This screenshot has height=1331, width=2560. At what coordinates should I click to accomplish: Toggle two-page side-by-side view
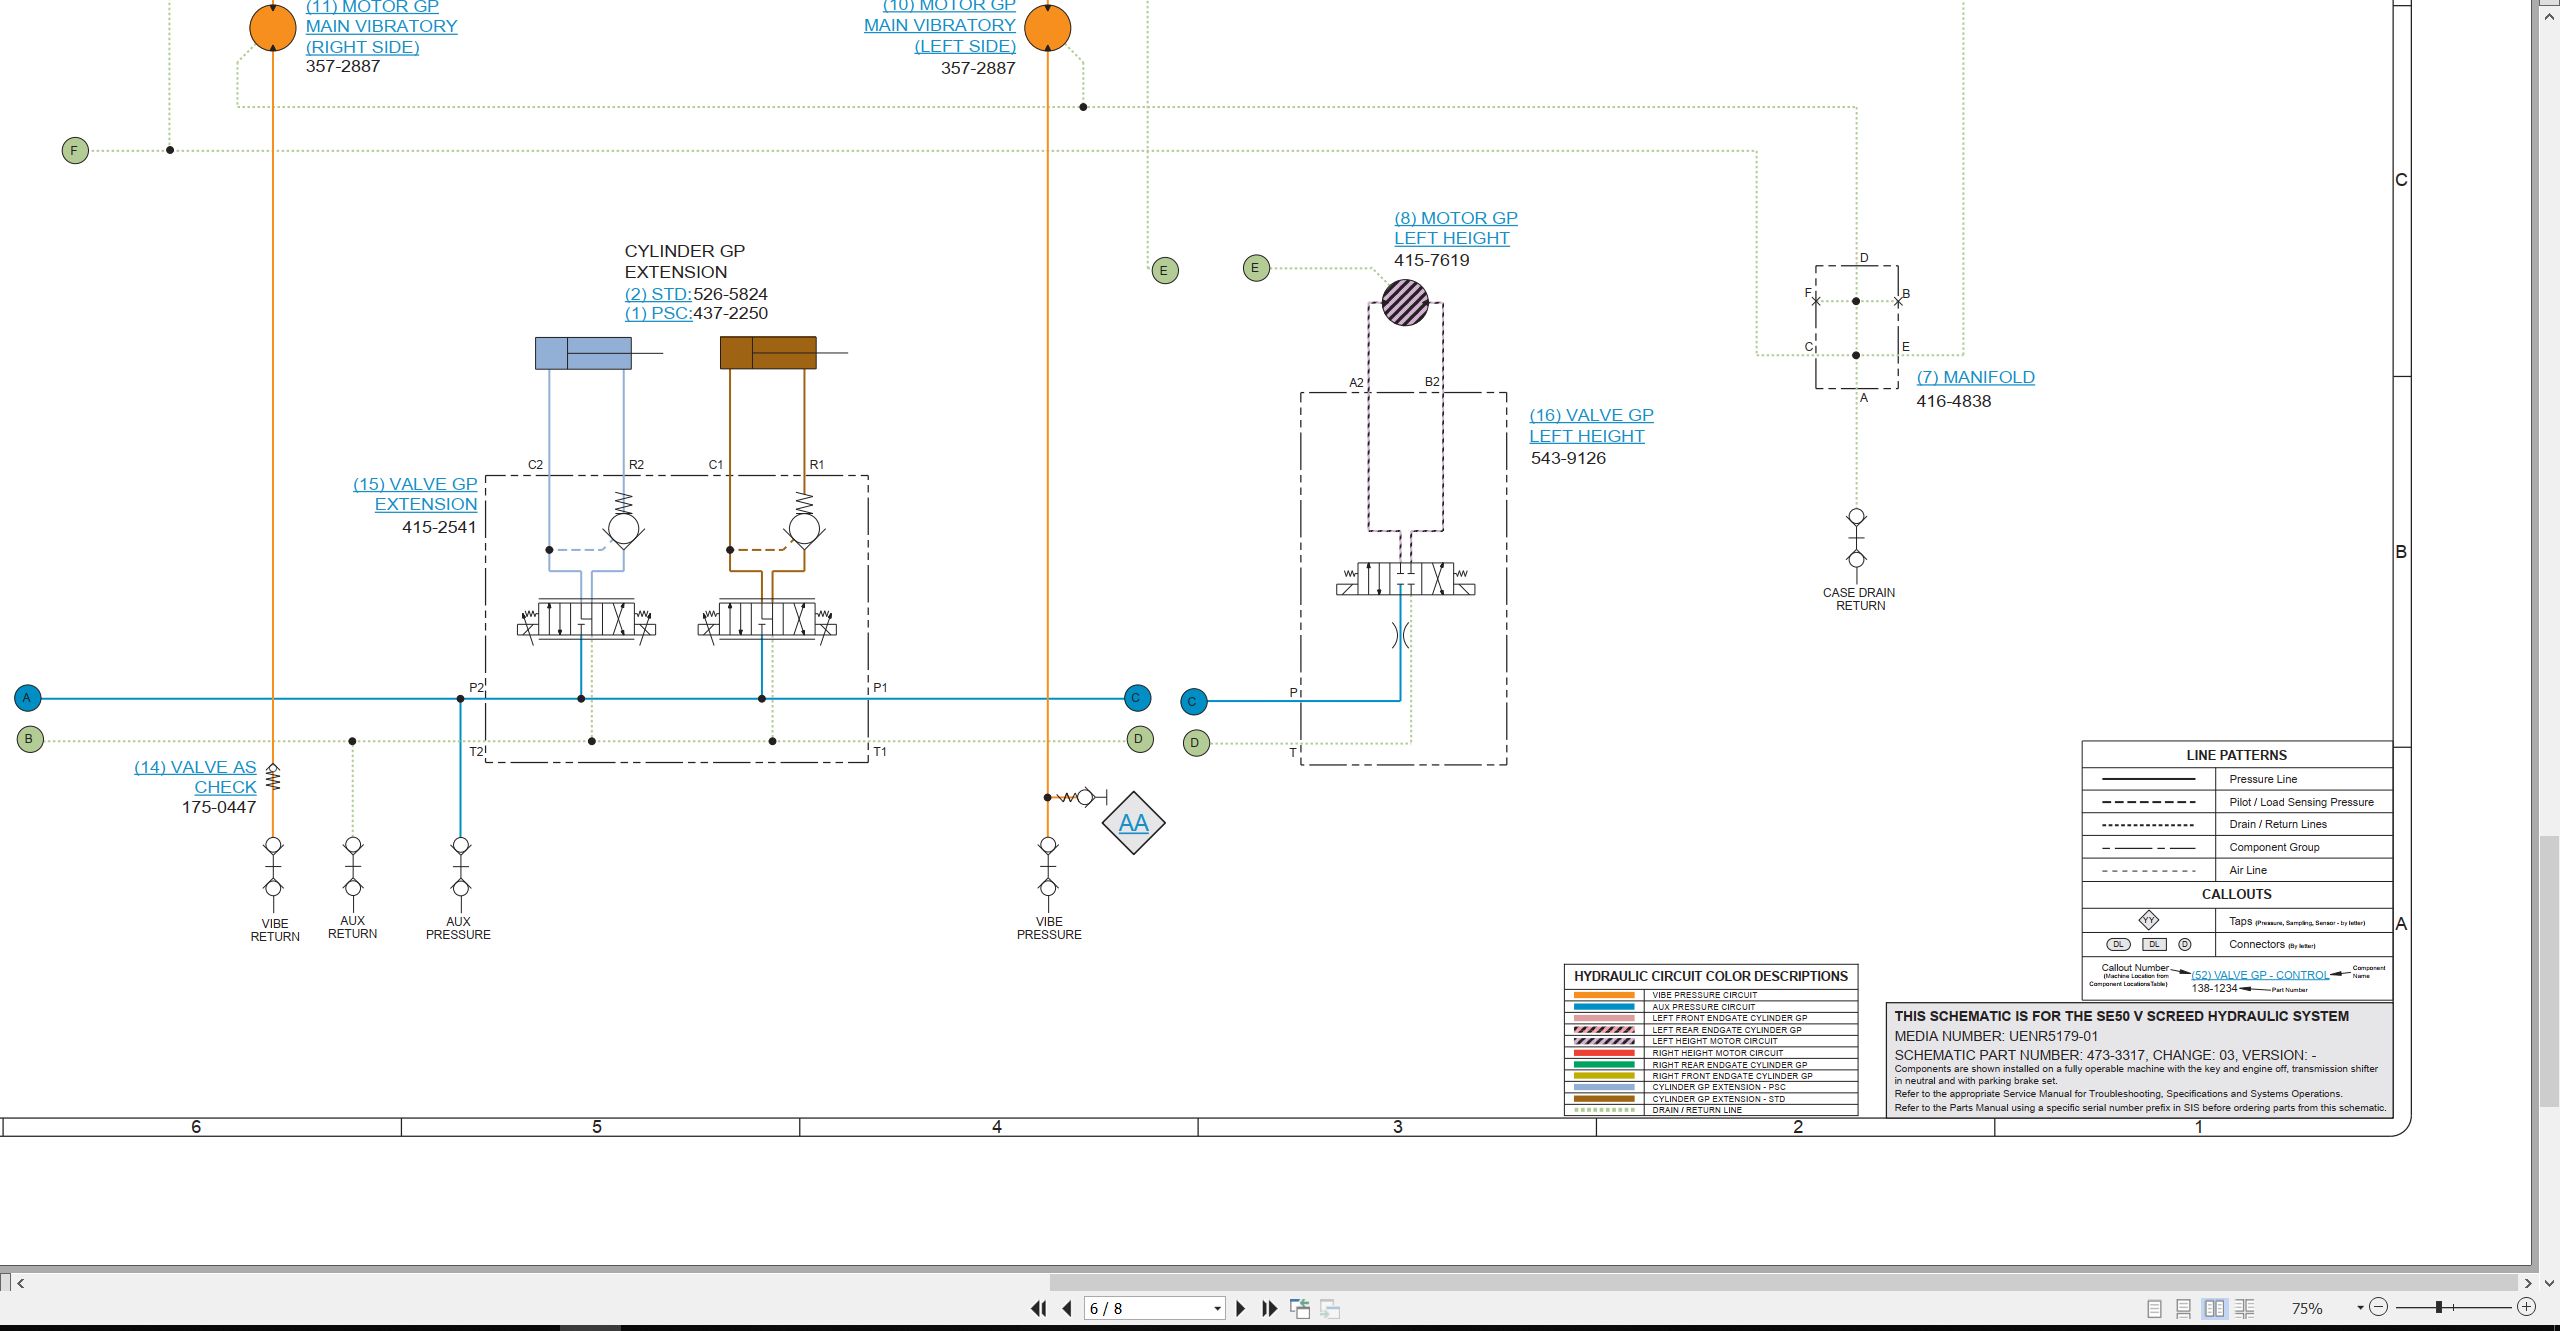tap(2215, 1308)
